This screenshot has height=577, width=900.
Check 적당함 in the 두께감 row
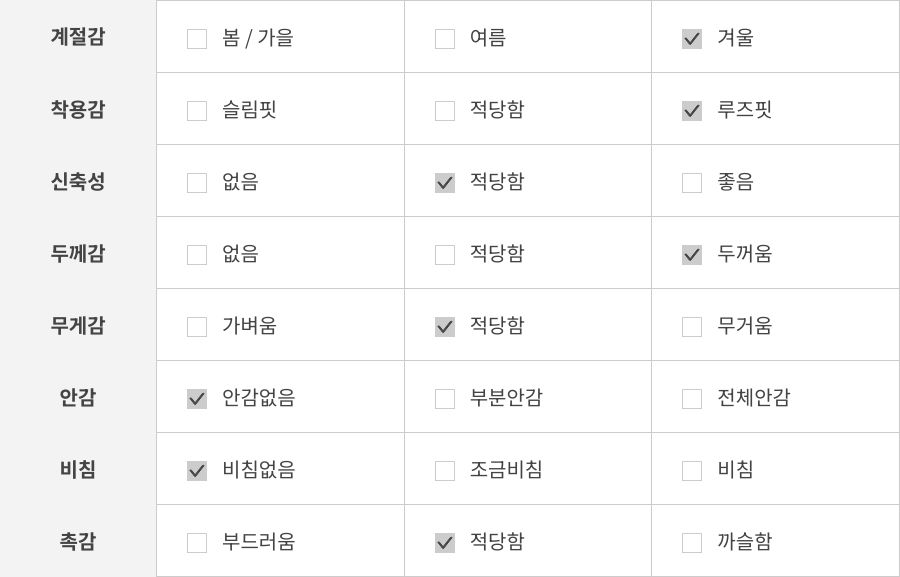pyautogui.click(x=445, y=255)
